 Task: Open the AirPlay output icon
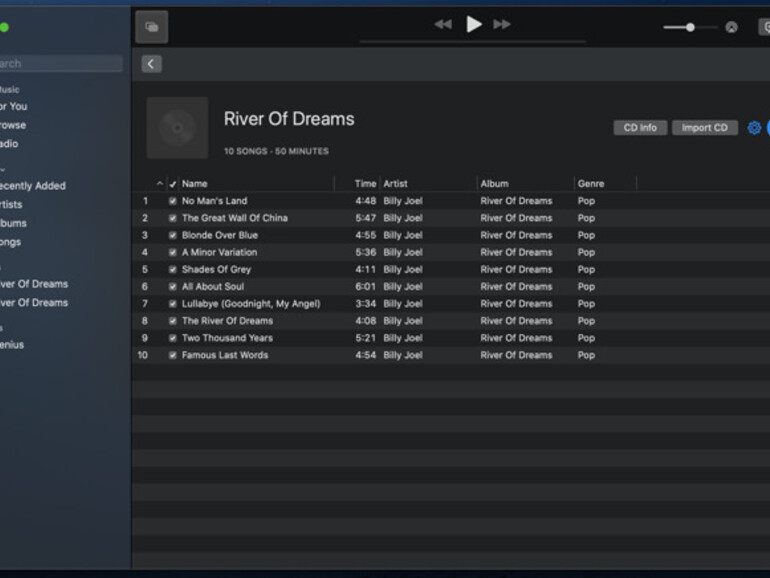(x=732, y=28)
